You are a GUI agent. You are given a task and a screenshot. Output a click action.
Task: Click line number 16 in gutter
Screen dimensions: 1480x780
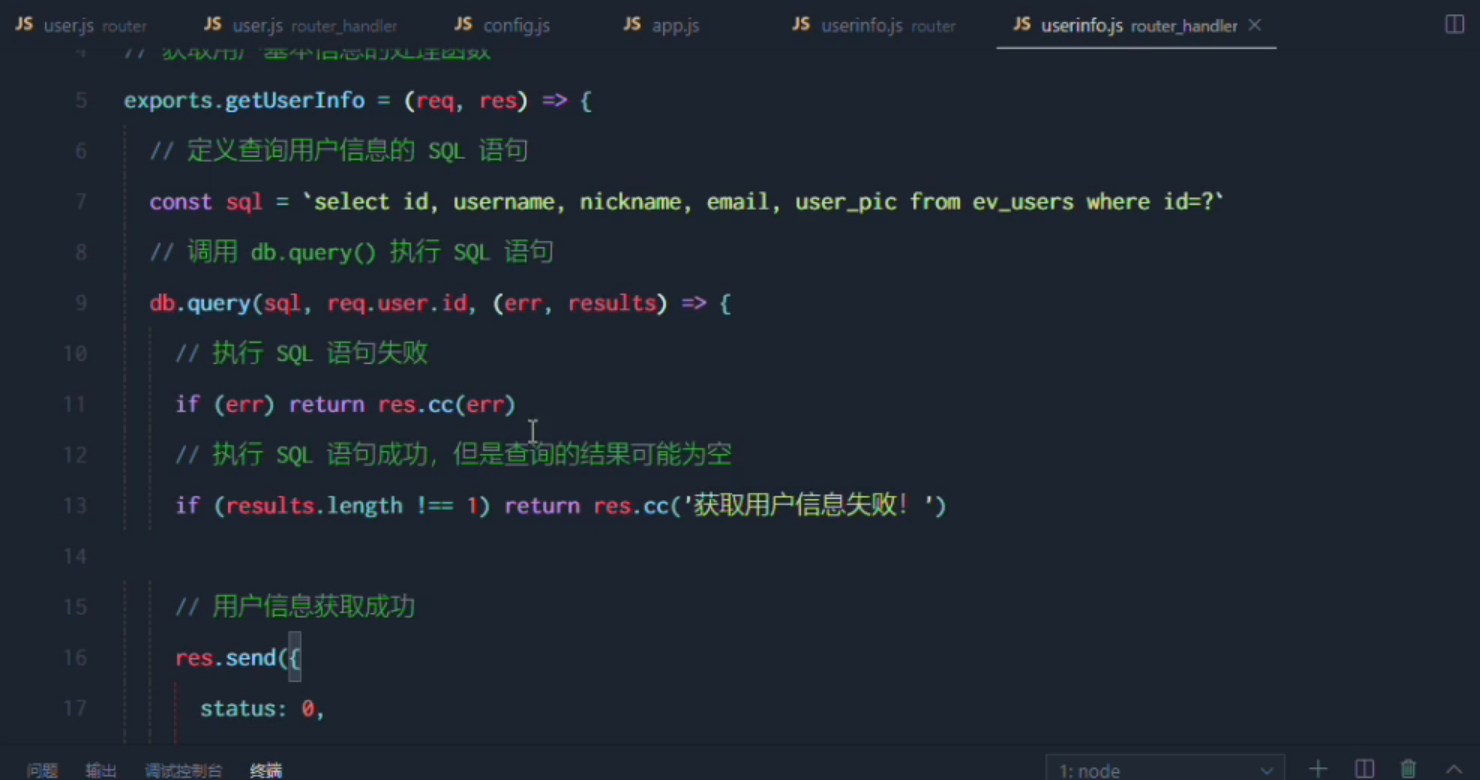tap(76, 657)
